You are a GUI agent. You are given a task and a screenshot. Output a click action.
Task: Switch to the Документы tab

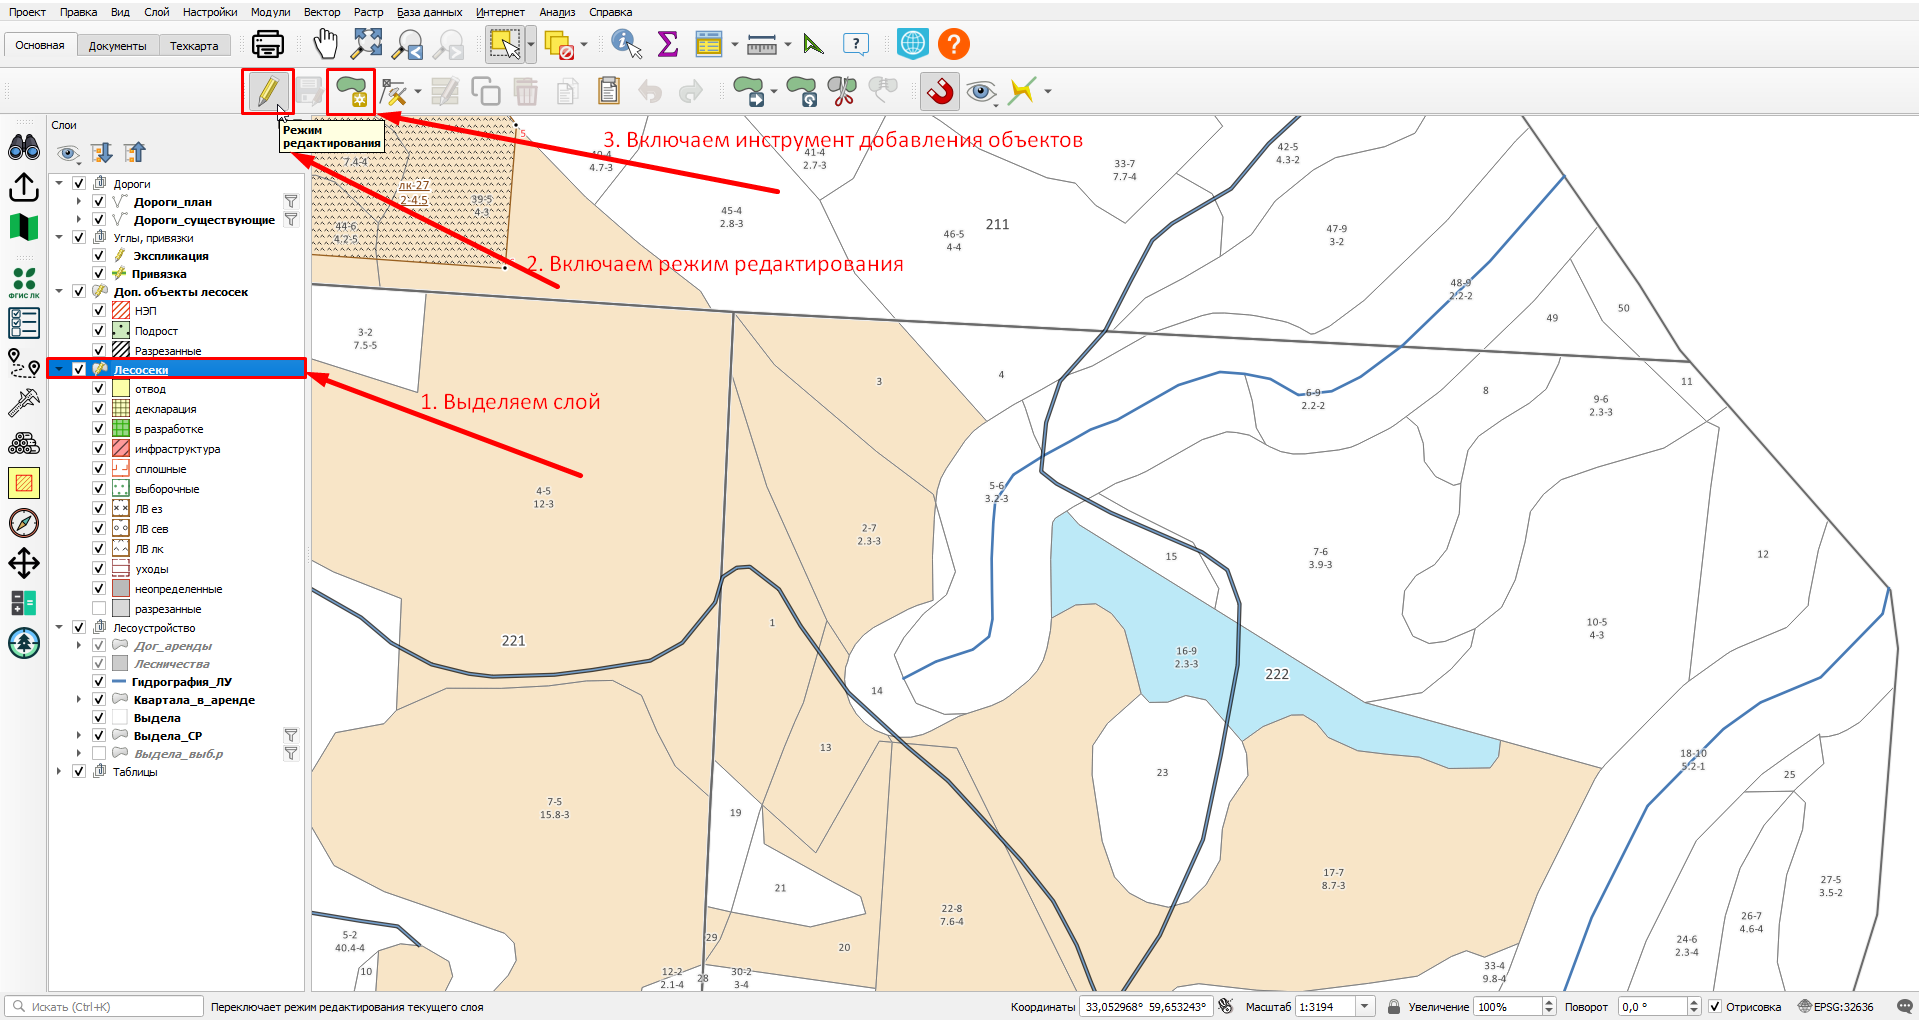point(117,45)
